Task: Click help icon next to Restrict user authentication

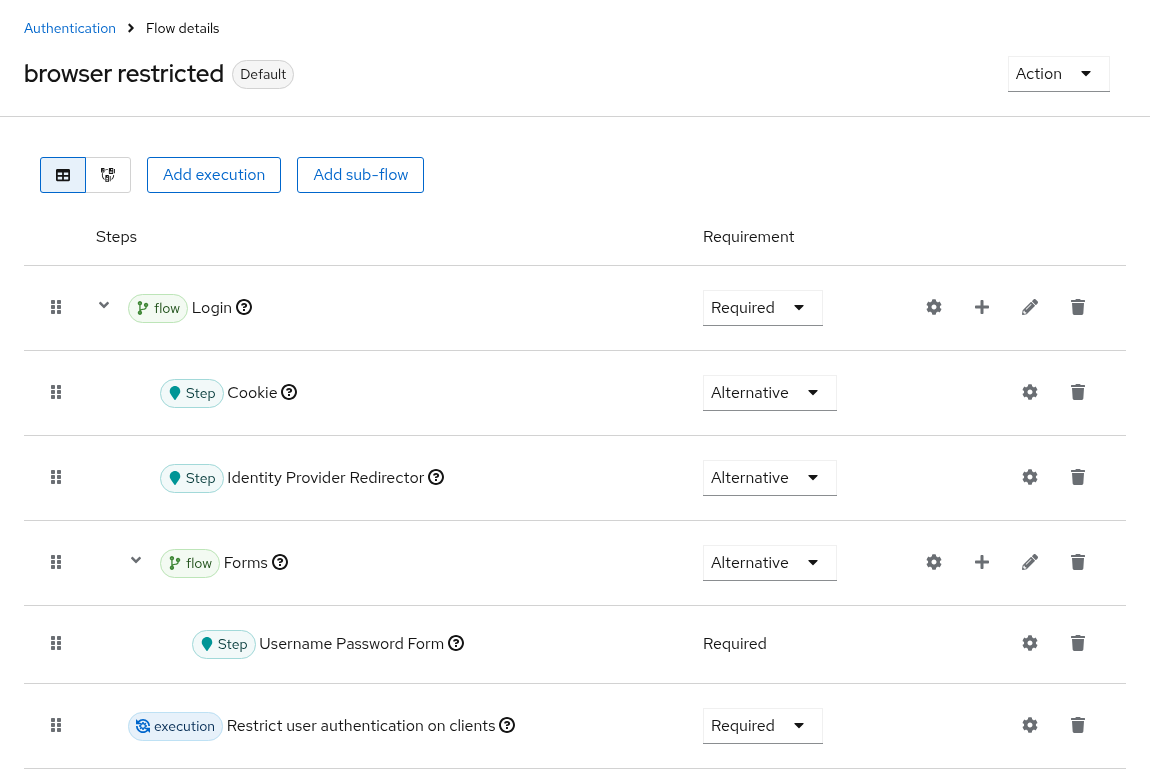Action: click(x=507, y=725)
